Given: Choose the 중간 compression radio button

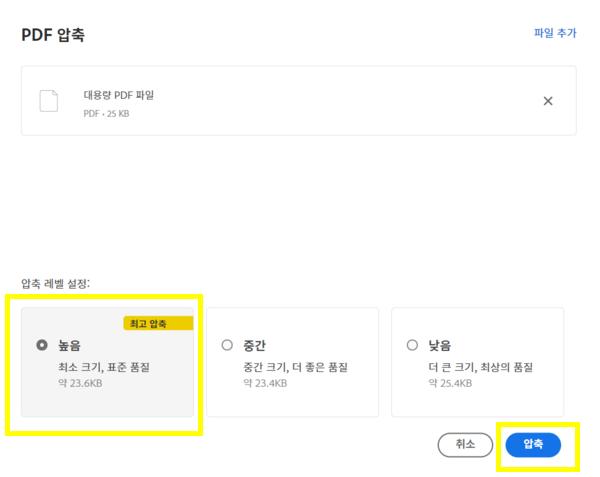Looking at the screenshot, I should [227, 345].
